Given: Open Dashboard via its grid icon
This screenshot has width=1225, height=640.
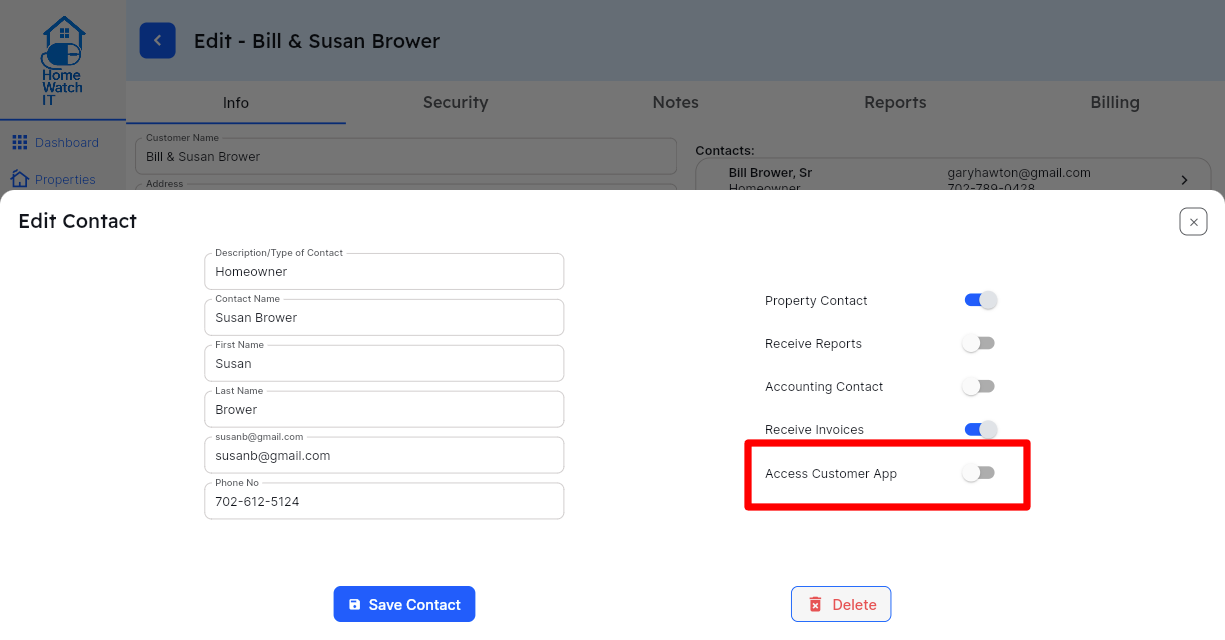Looking at the screenshot, I should pos(19,143).
